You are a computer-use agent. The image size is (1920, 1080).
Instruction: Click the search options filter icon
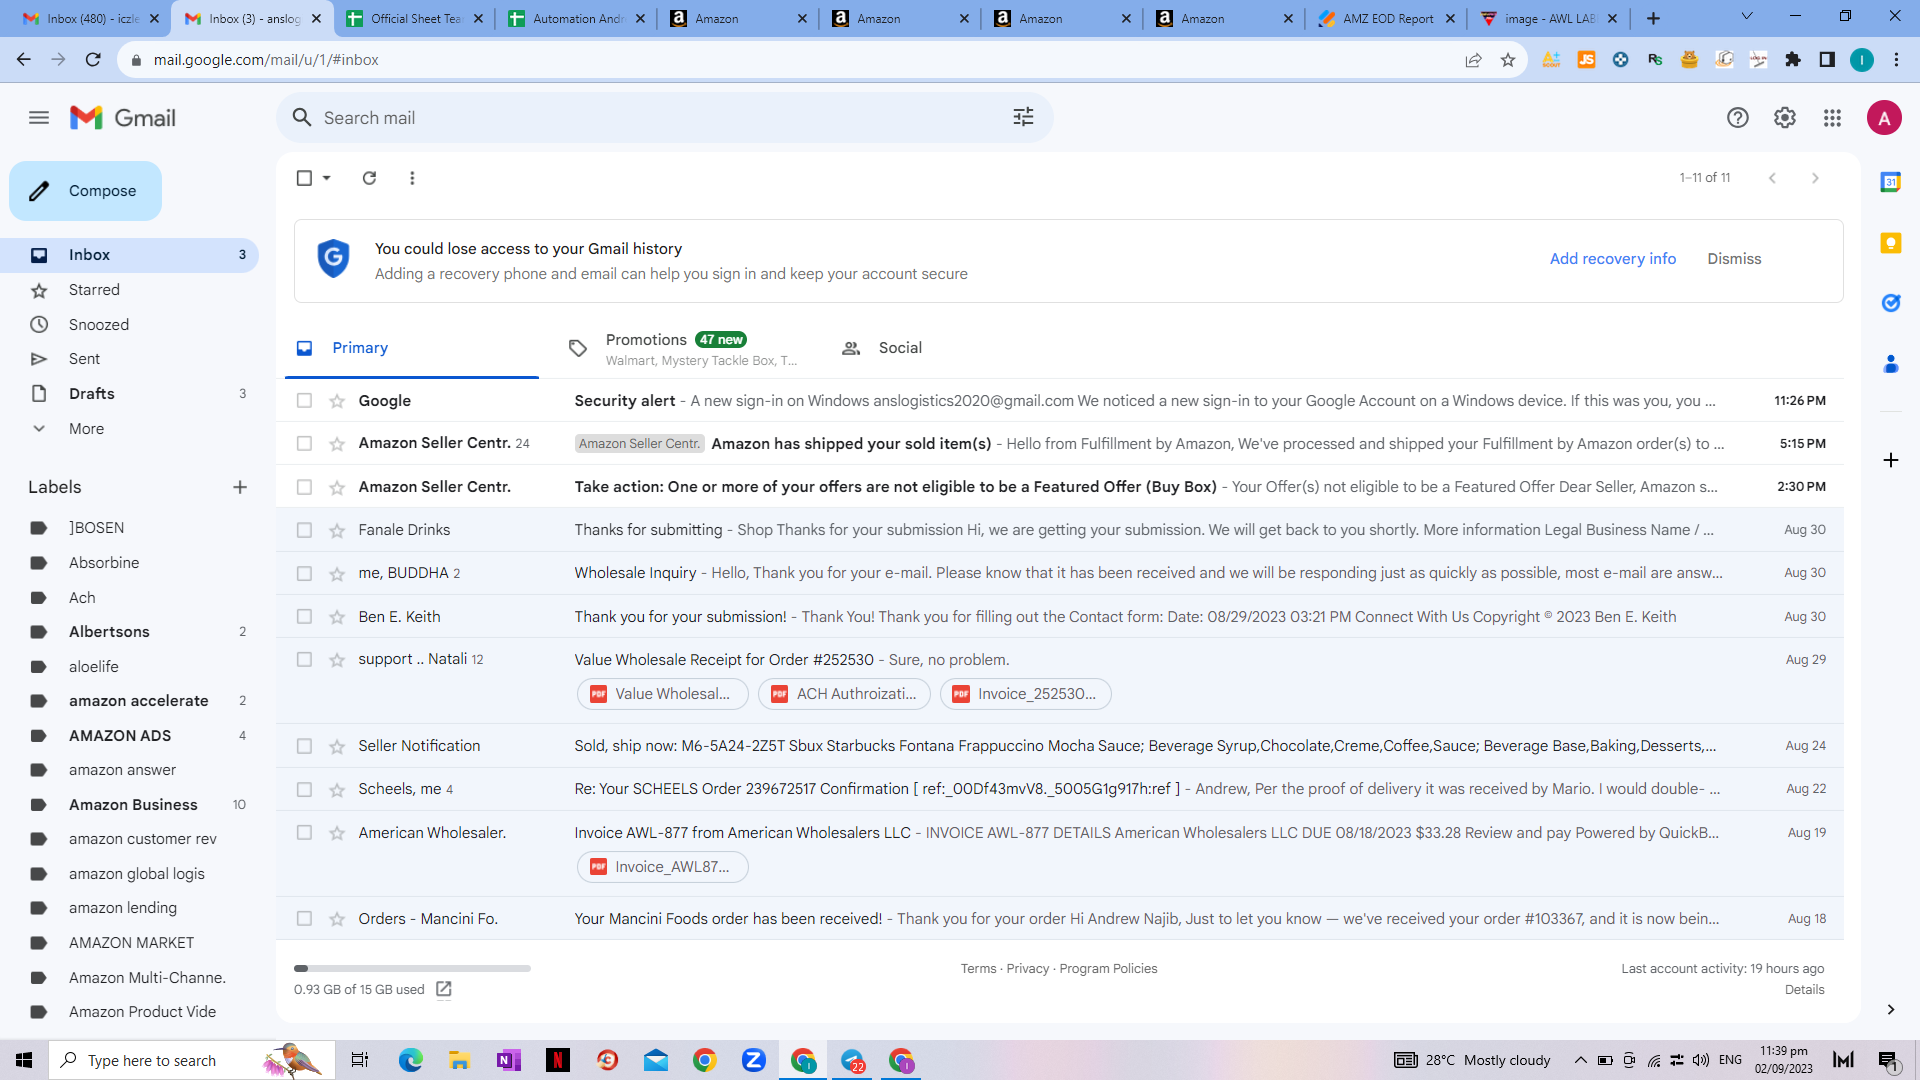(1023, 118)
